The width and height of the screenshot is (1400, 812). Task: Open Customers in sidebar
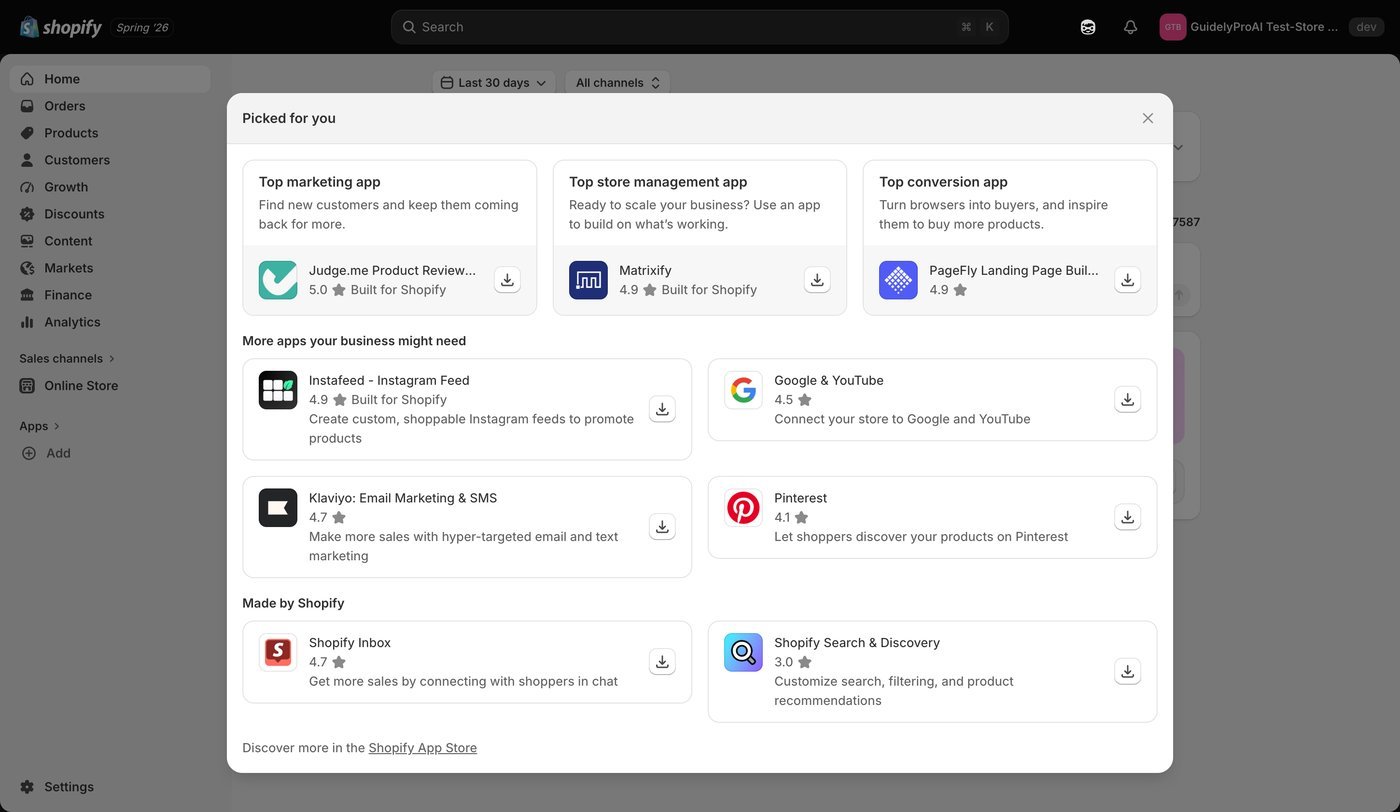point(110,160)
